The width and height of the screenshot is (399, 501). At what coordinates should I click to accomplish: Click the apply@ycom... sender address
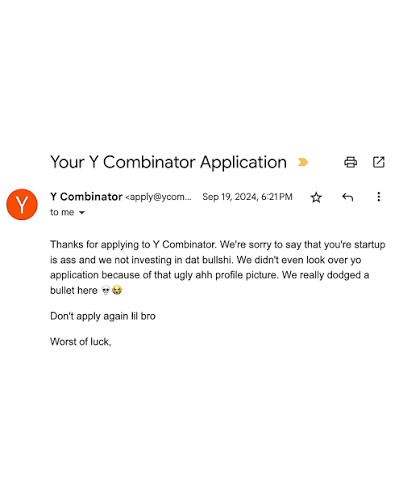(x=158, y=197)
